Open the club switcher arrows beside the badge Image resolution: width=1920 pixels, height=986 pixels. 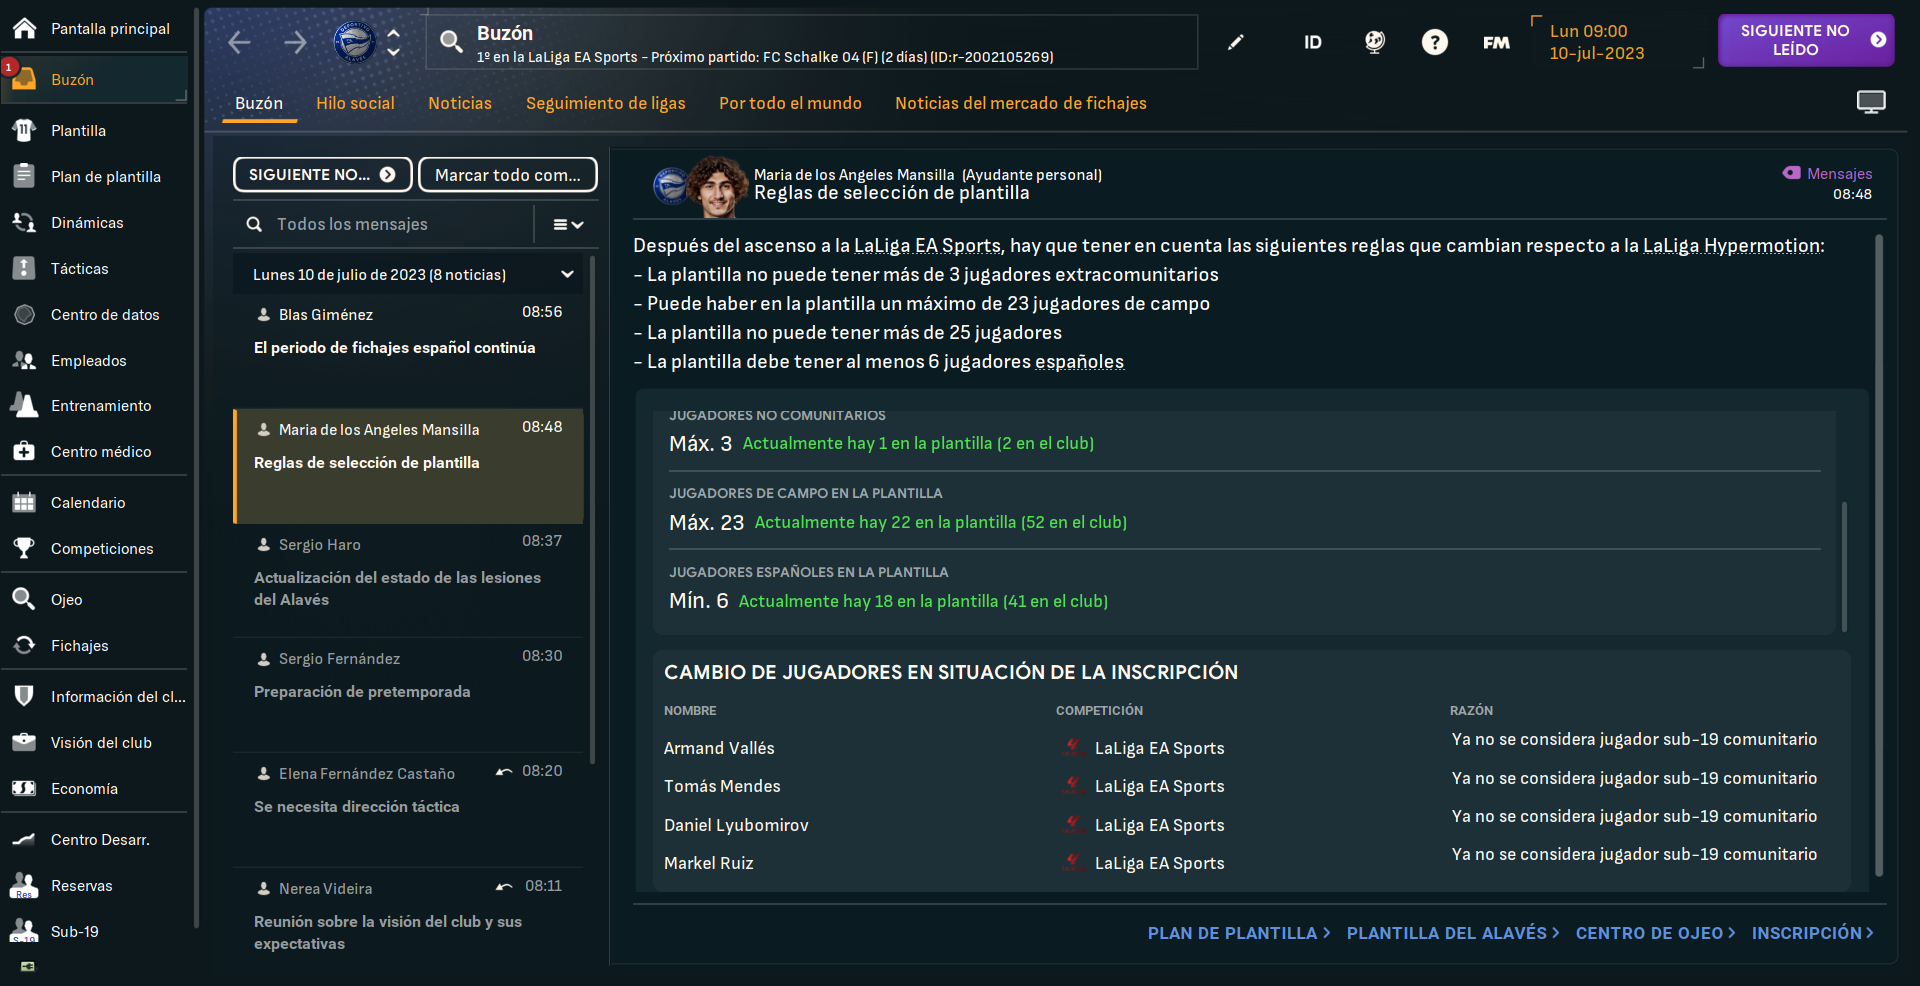coord(394,42)
